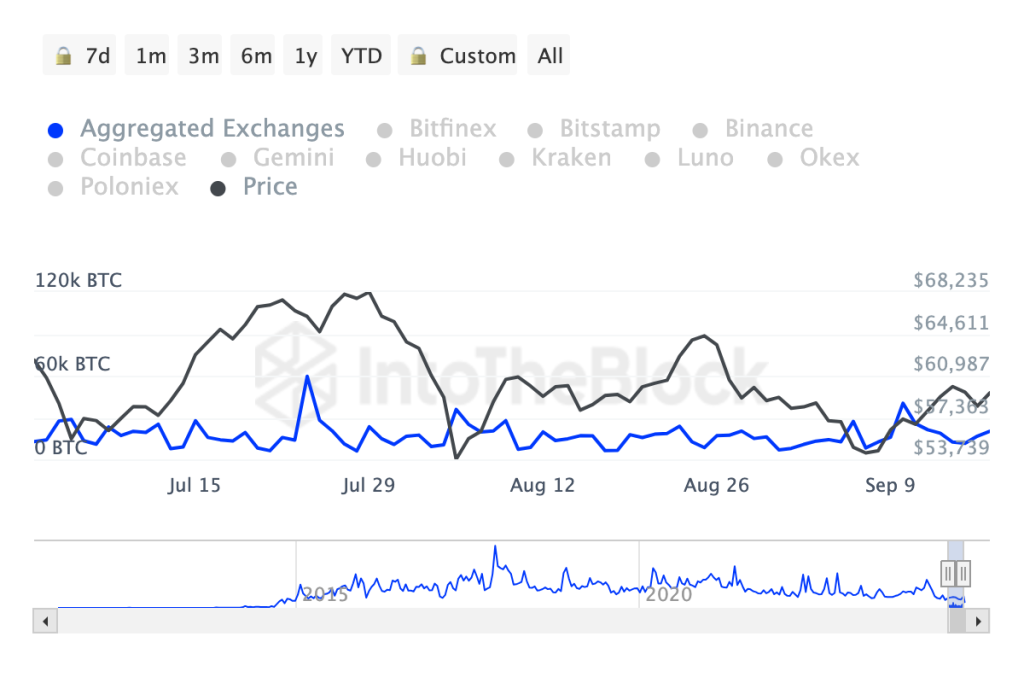Select the 6m range button
1024x683 pixels.
coord(256,56)
